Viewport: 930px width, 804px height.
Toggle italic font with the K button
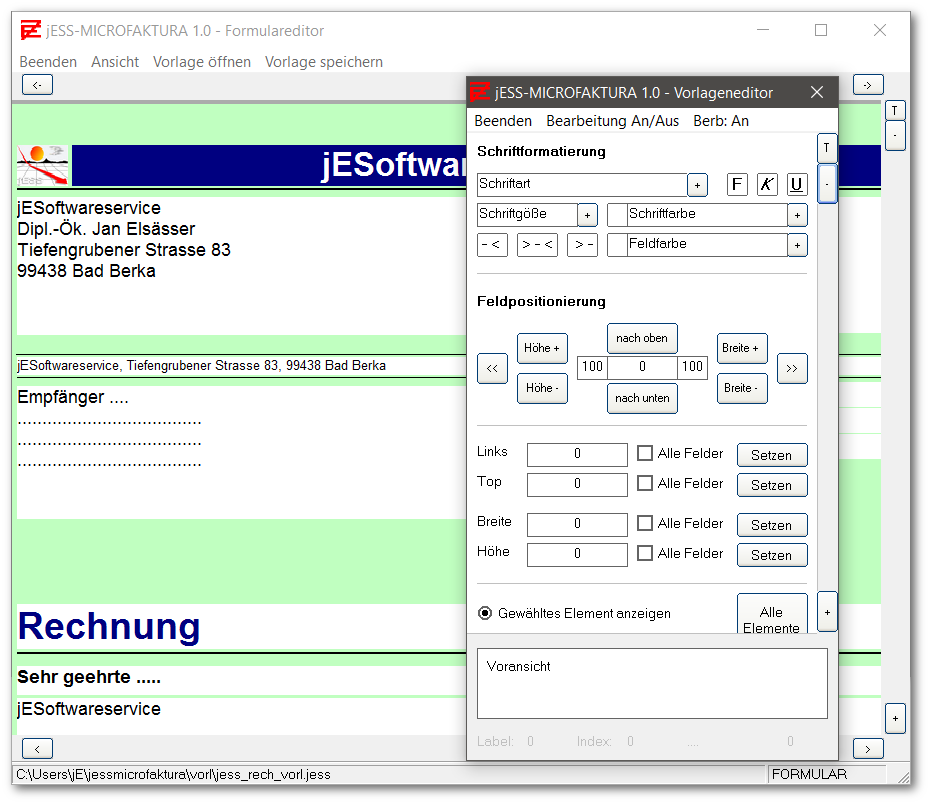(x=766, y=184)
